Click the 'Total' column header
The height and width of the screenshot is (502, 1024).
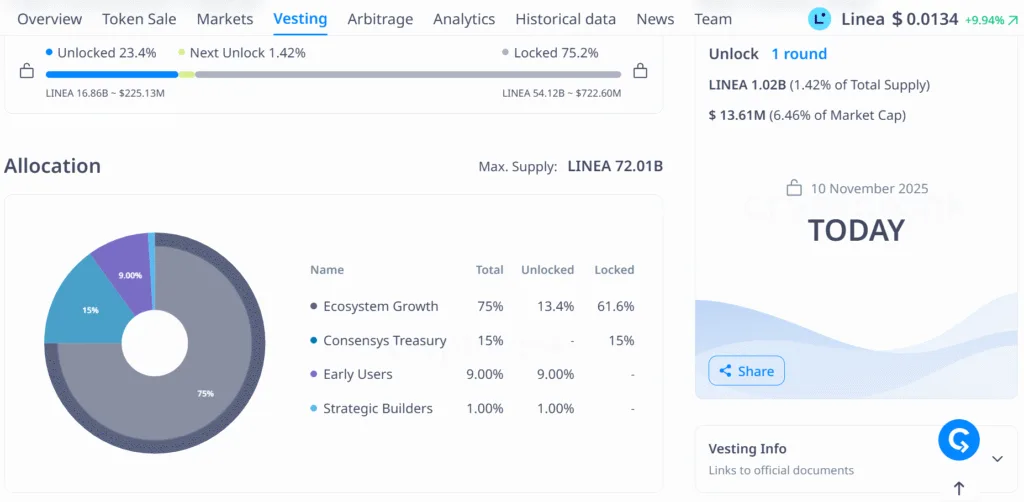point(489,270)
